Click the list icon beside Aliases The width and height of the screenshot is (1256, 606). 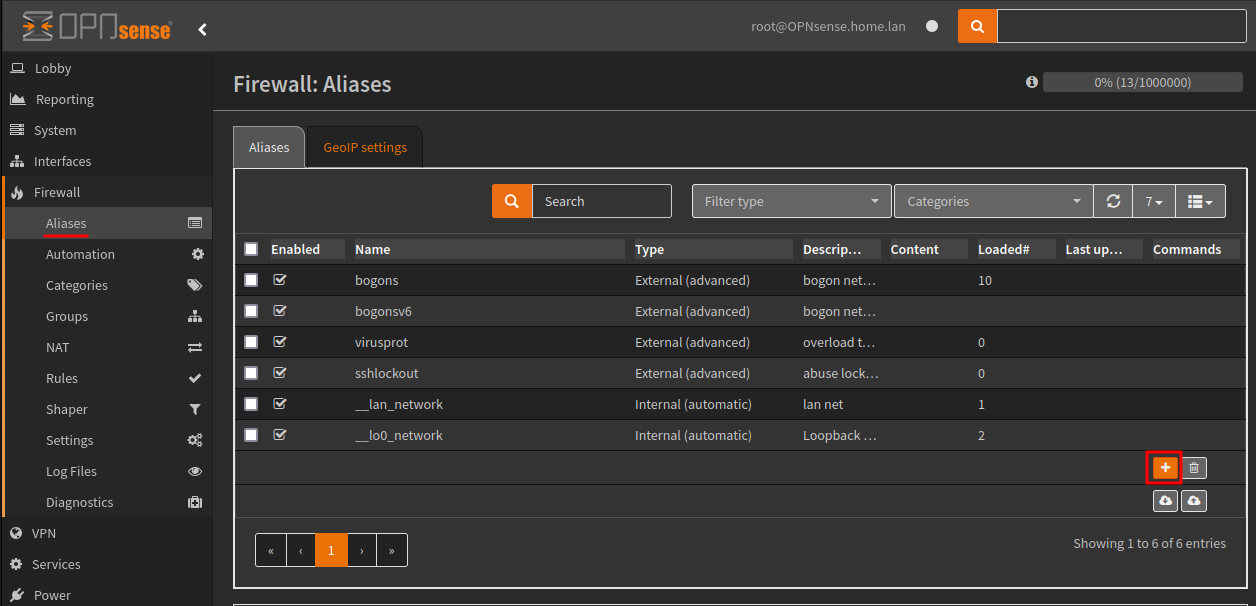195,223
